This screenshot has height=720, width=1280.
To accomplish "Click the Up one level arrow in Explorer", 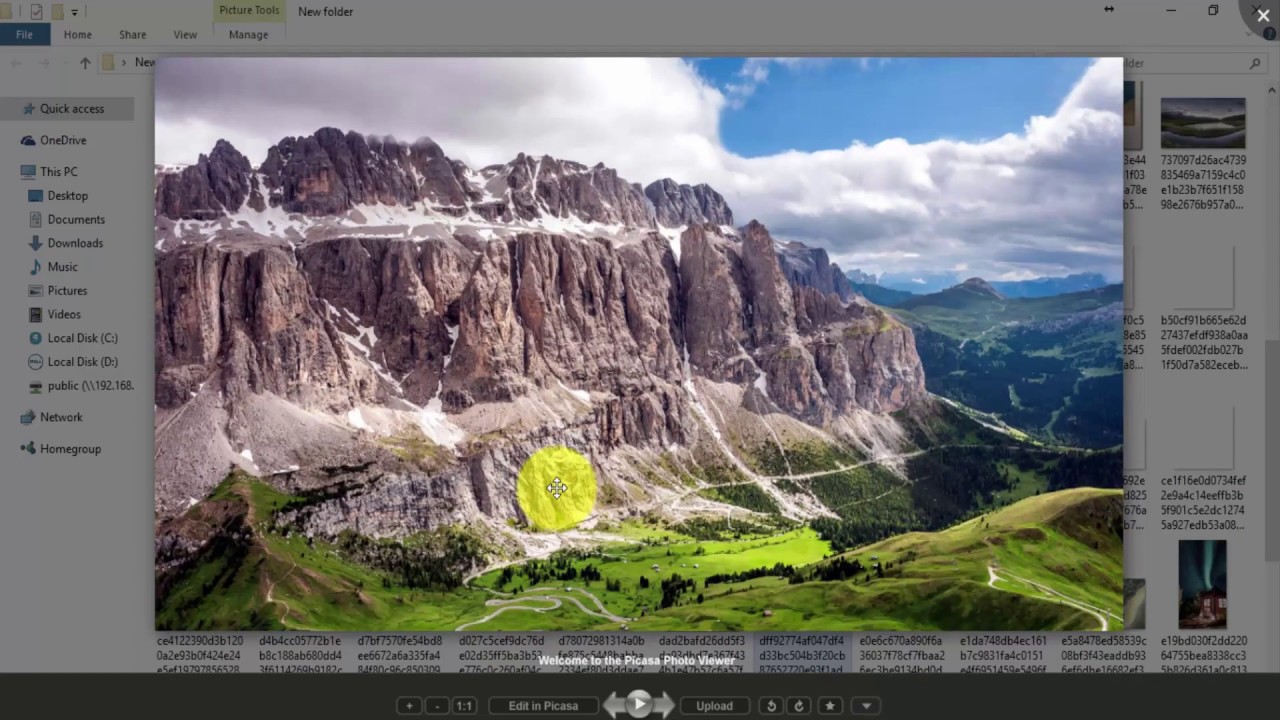I will [85, 62].
